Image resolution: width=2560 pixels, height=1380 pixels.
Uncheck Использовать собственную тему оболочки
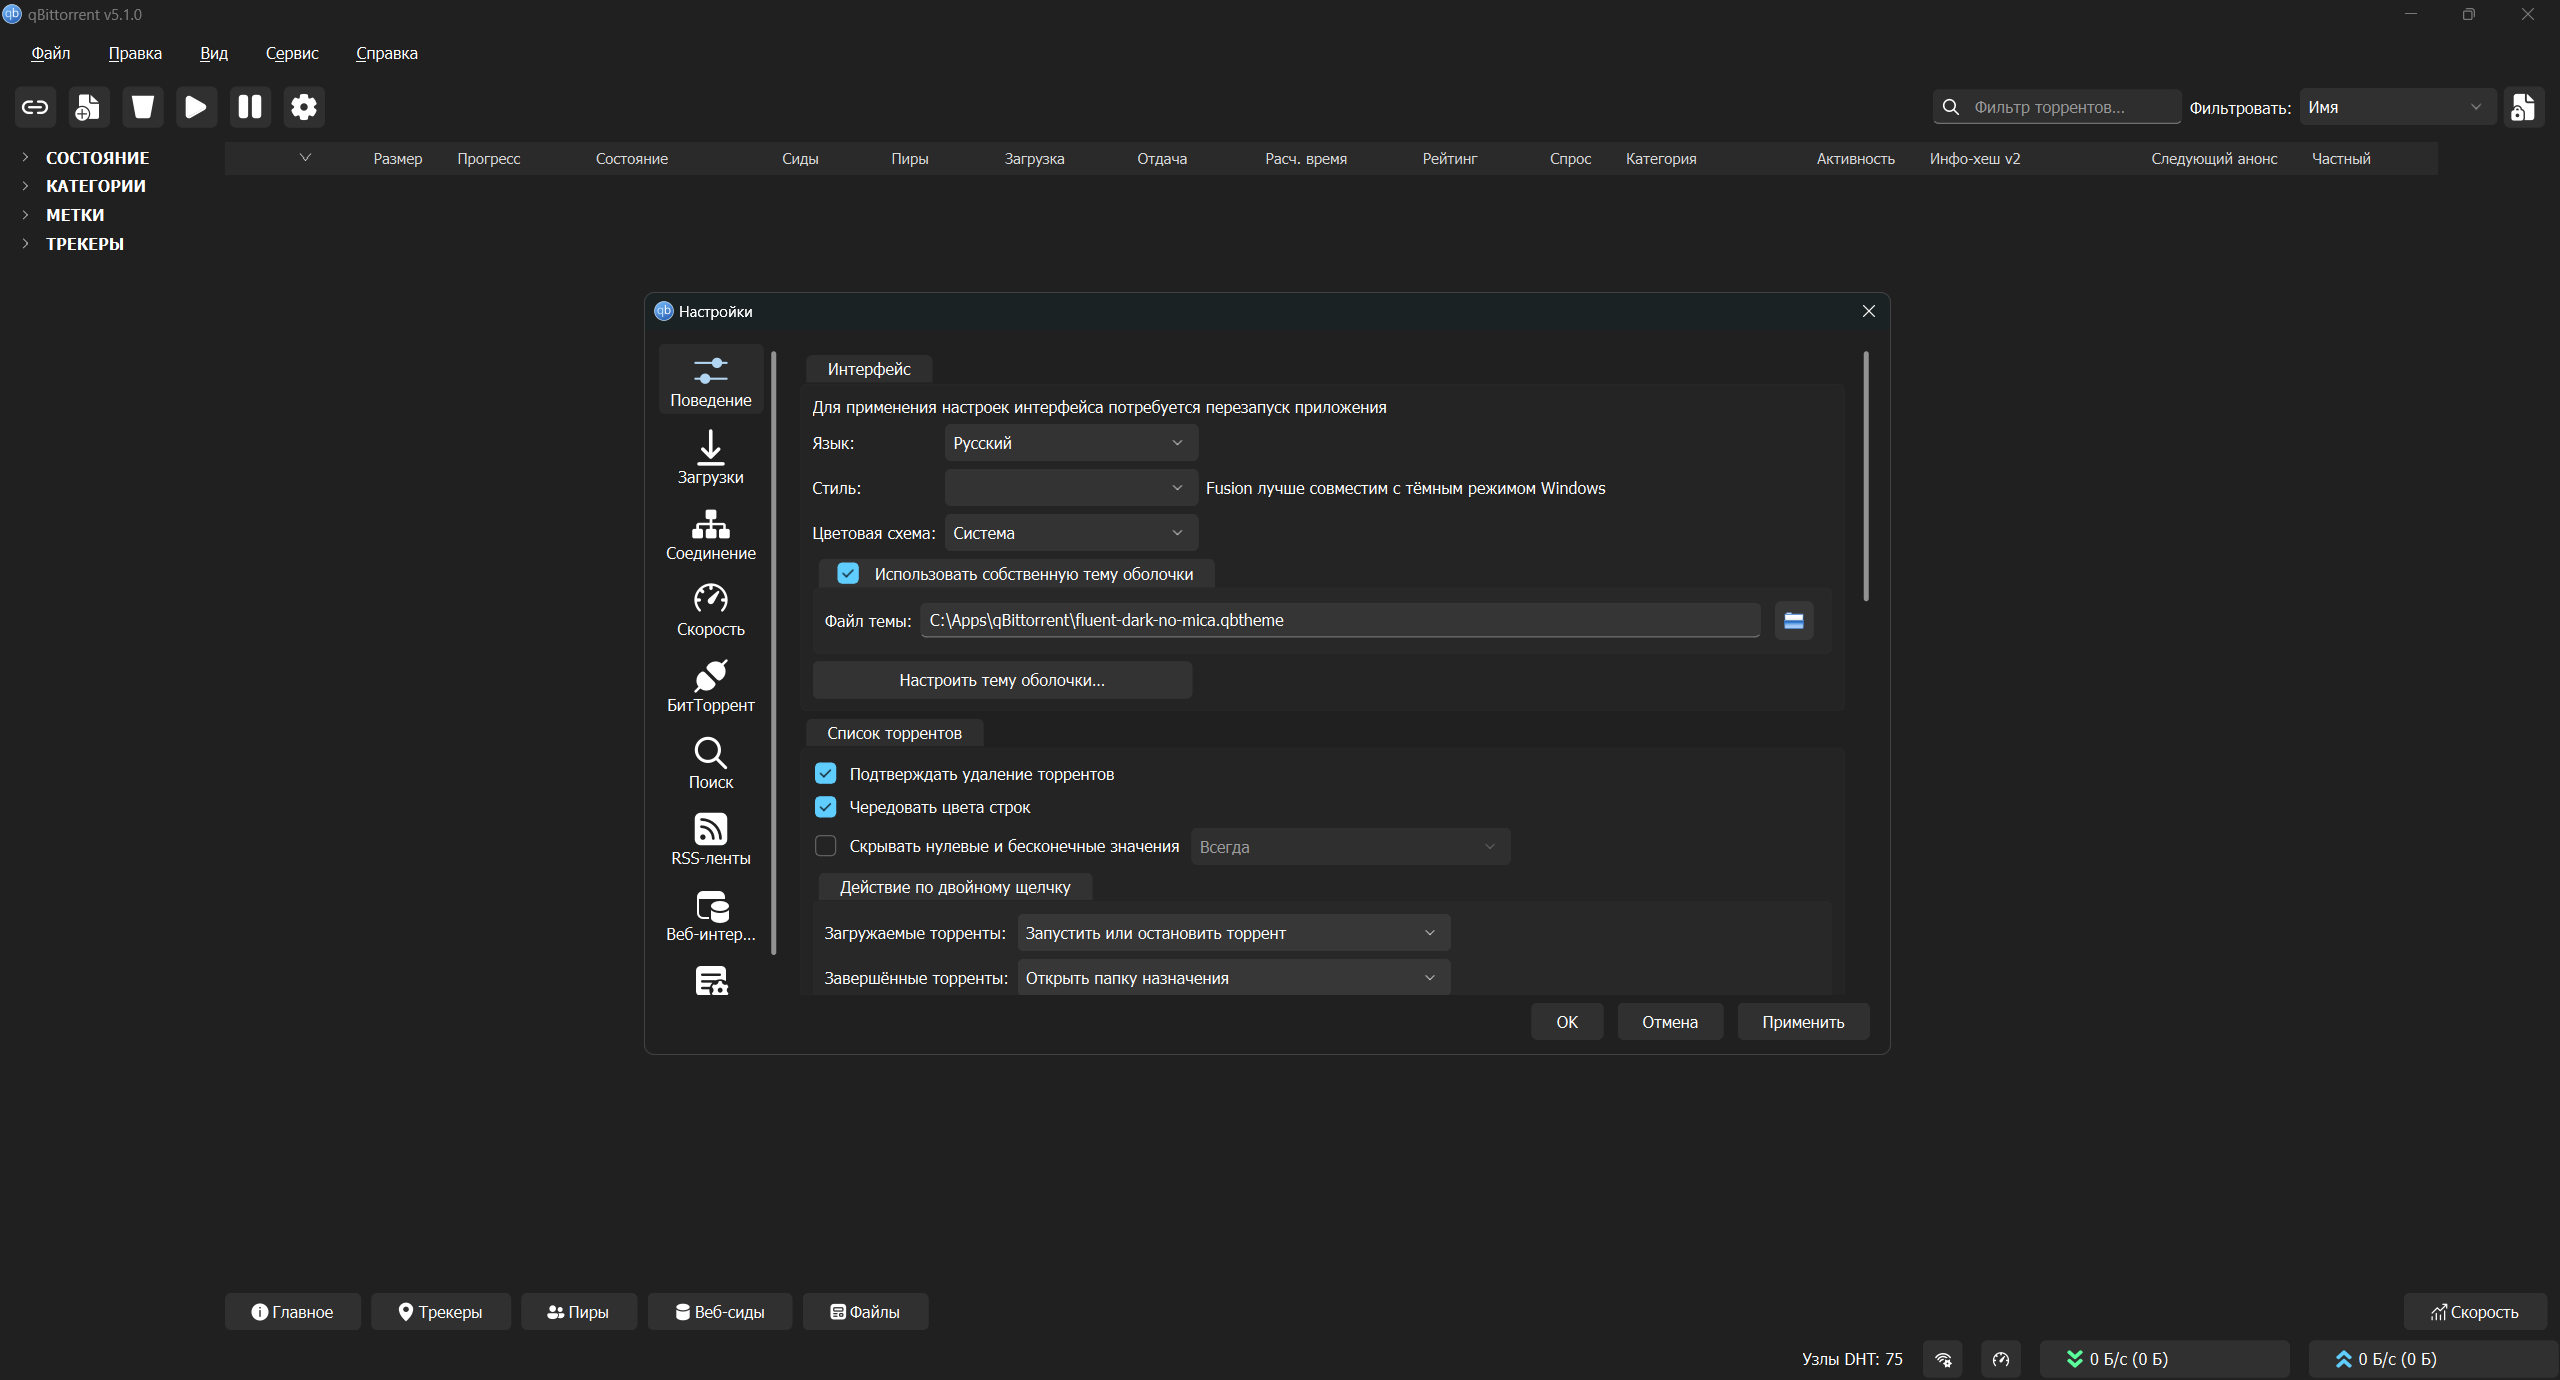click(x=848, y=574)
